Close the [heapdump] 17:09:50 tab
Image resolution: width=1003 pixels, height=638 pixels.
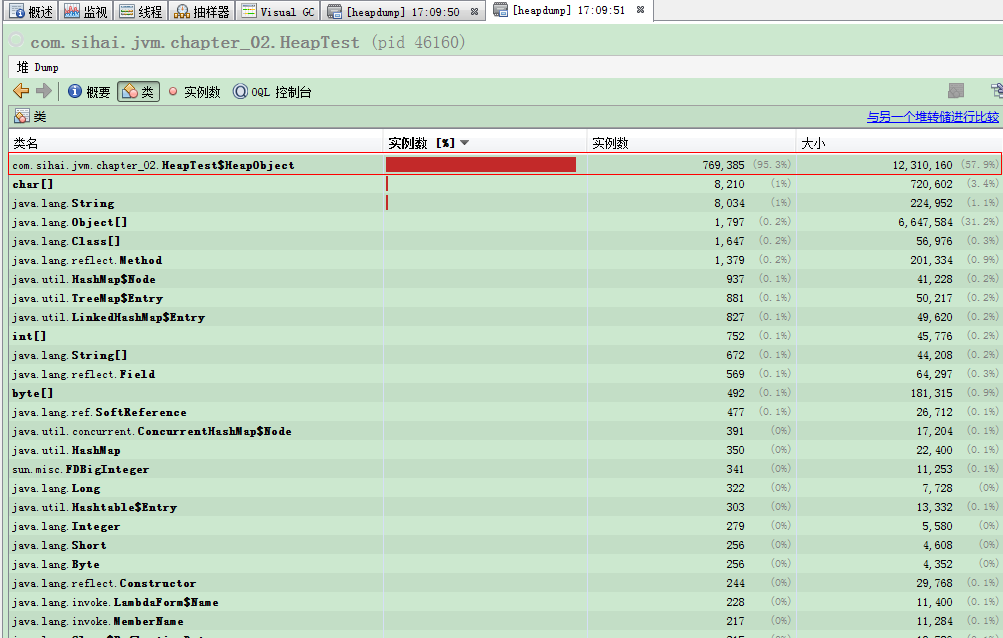474,12
